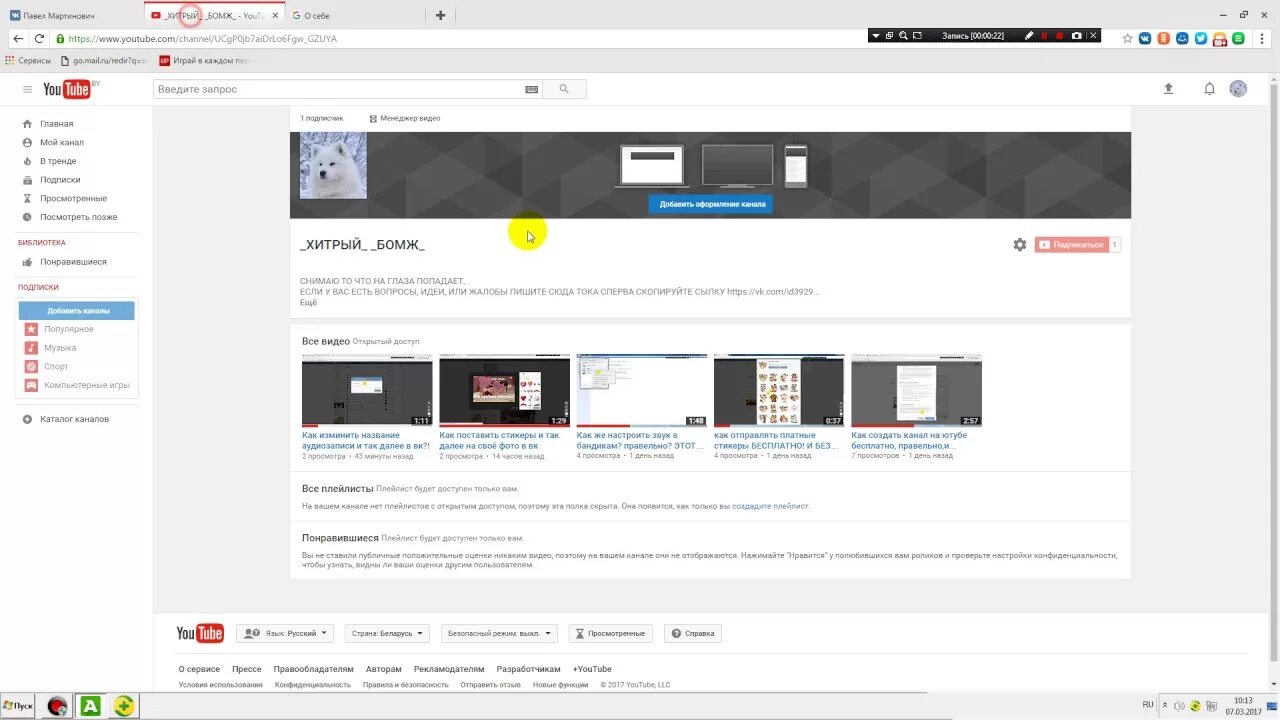Expand channel description with Ещё
This screenshot has height=720, width=1280.
click(x=308, y=302)
